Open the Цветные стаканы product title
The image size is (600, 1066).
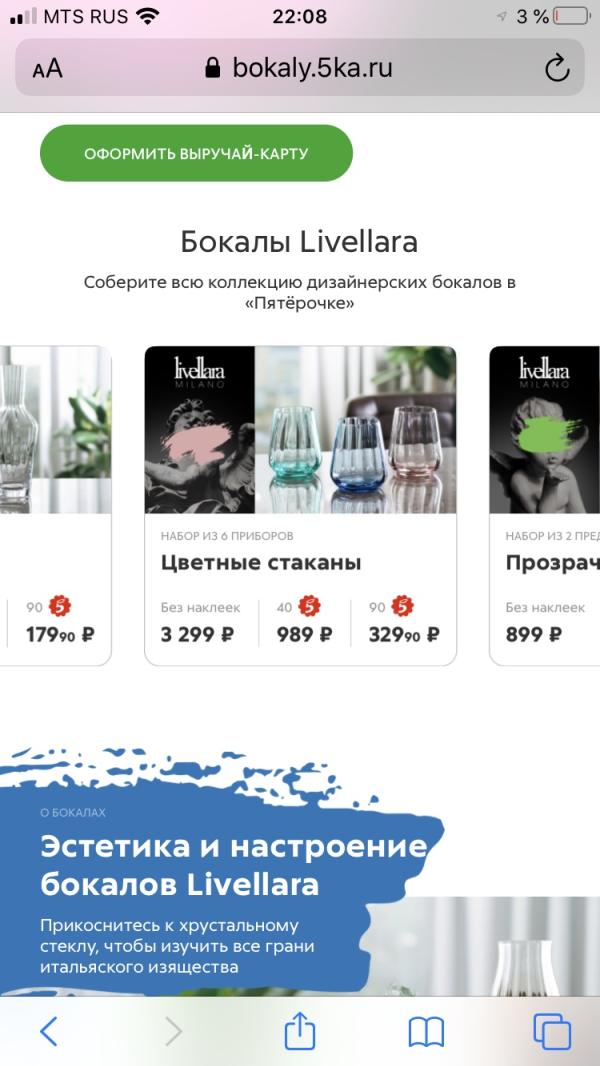click(x=261, y=562)
